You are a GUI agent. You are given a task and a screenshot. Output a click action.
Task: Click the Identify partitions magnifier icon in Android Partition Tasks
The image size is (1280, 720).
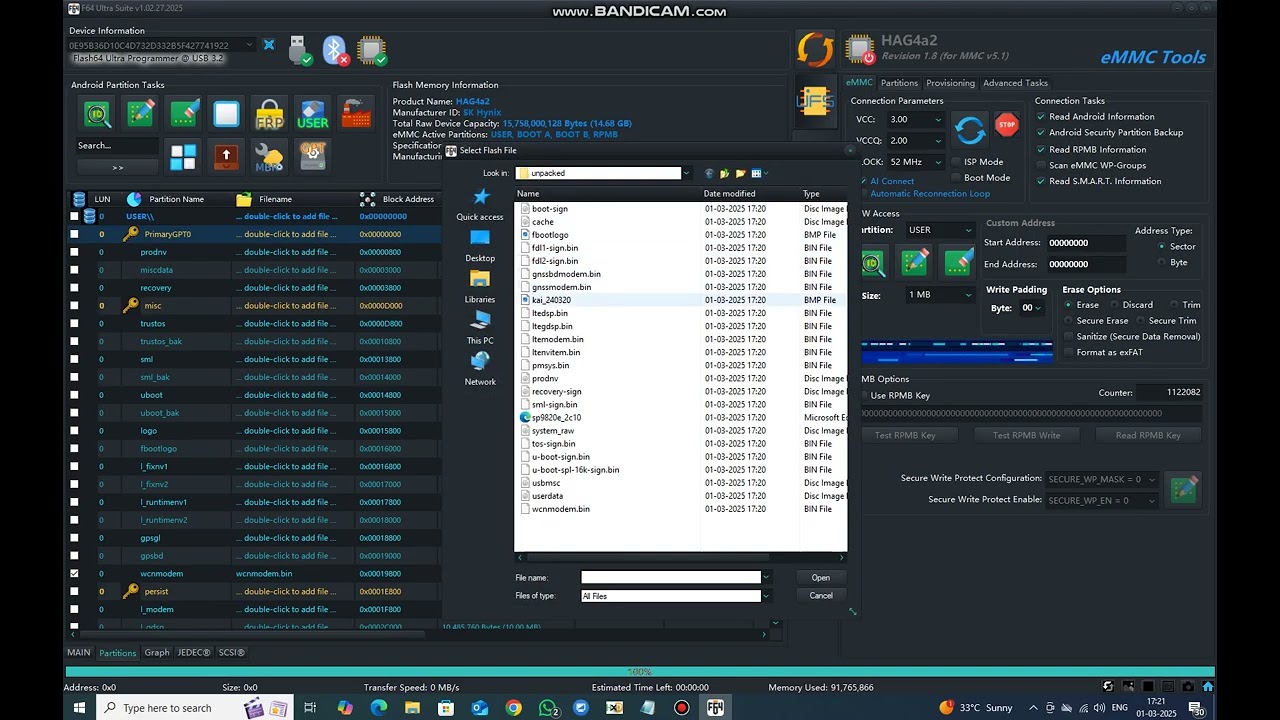click(x=97, y=114)
